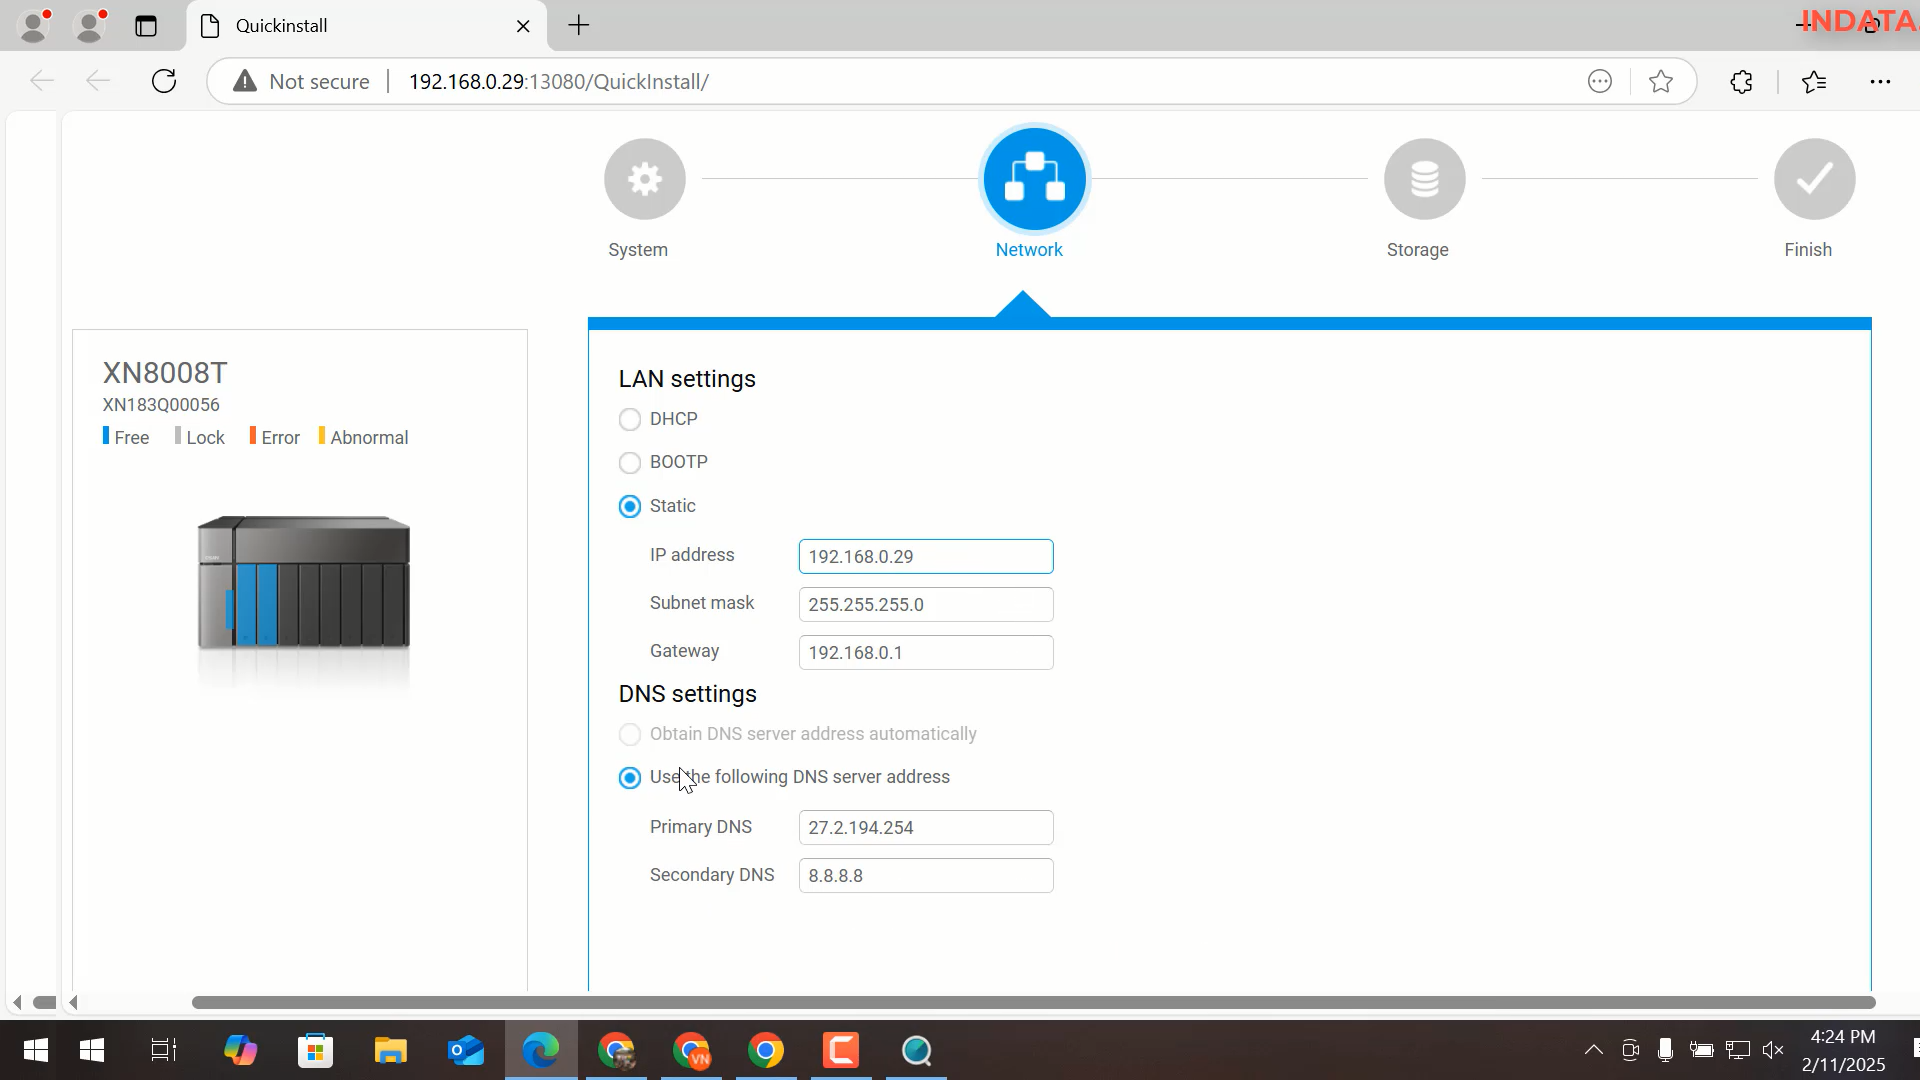The width and height of the screenshot is (1920, 1080).
Task: Choose the Static LAN option
Action: (630, 506)
